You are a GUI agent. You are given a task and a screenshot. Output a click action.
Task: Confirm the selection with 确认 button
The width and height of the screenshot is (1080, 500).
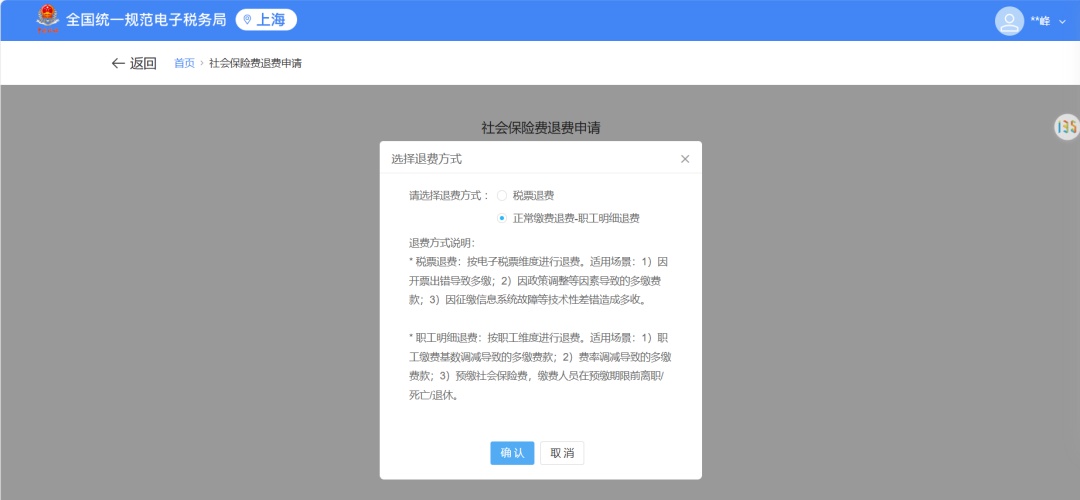point(512,453)
